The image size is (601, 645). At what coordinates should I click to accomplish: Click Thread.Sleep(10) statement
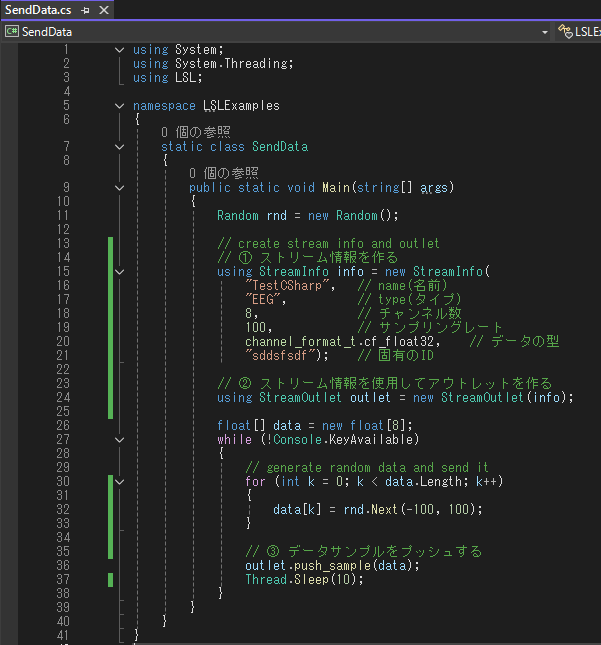304,579
